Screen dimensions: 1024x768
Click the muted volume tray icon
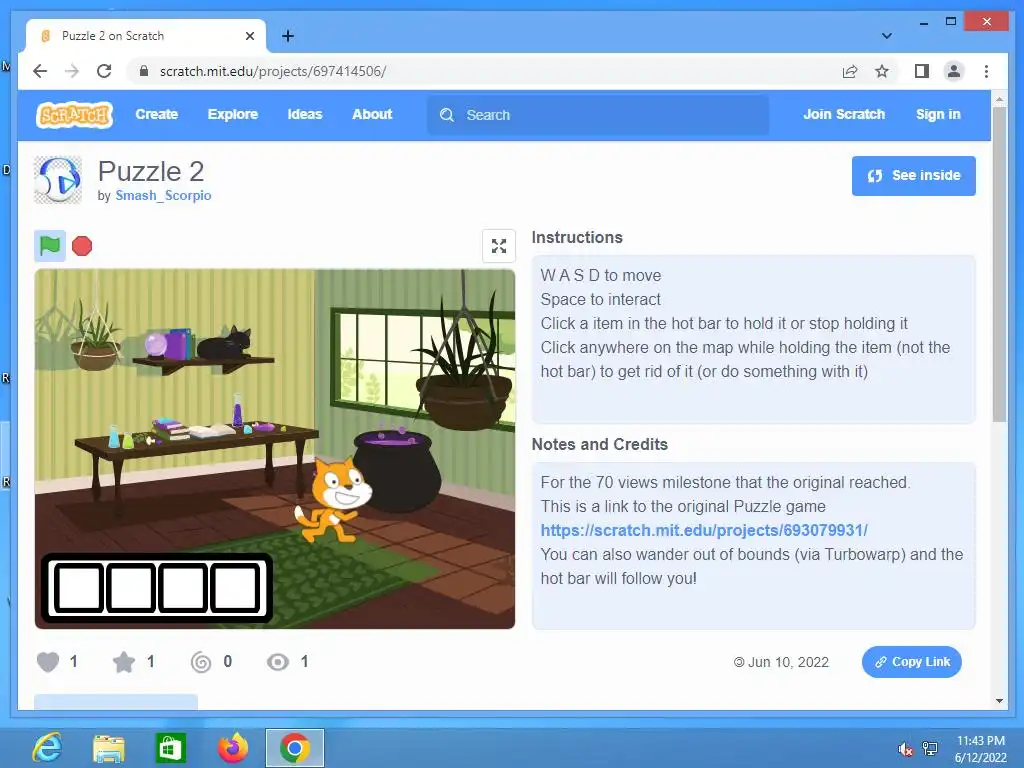point(905,749)
